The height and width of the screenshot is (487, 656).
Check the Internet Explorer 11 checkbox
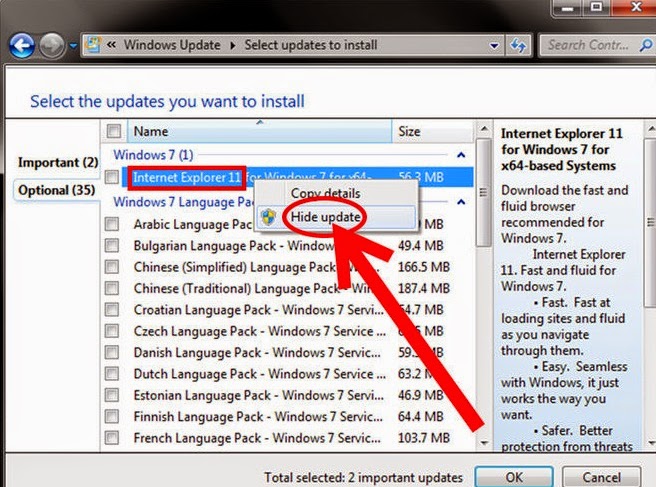pyautogui.click(x=111, y=177)
